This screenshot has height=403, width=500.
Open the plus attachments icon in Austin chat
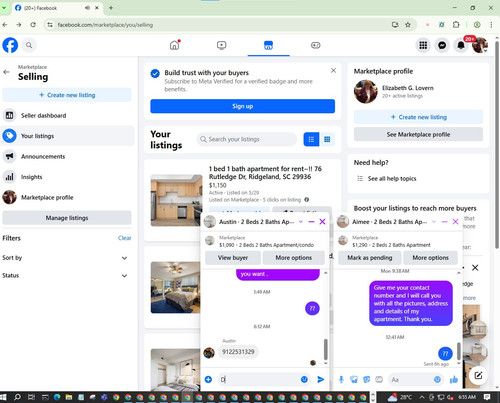(x=208, y=379)
